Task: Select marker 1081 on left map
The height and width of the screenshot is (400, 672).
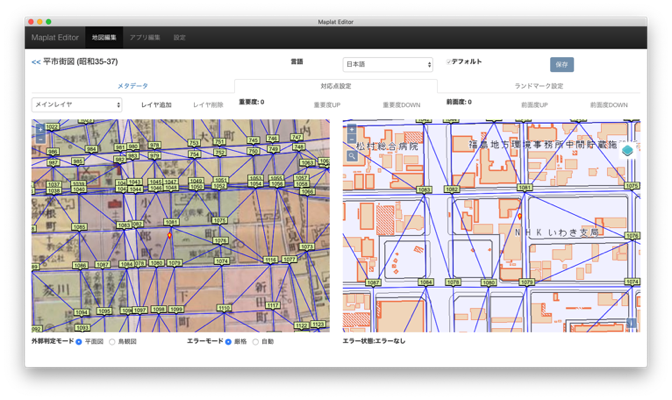Action: point(171,222)
